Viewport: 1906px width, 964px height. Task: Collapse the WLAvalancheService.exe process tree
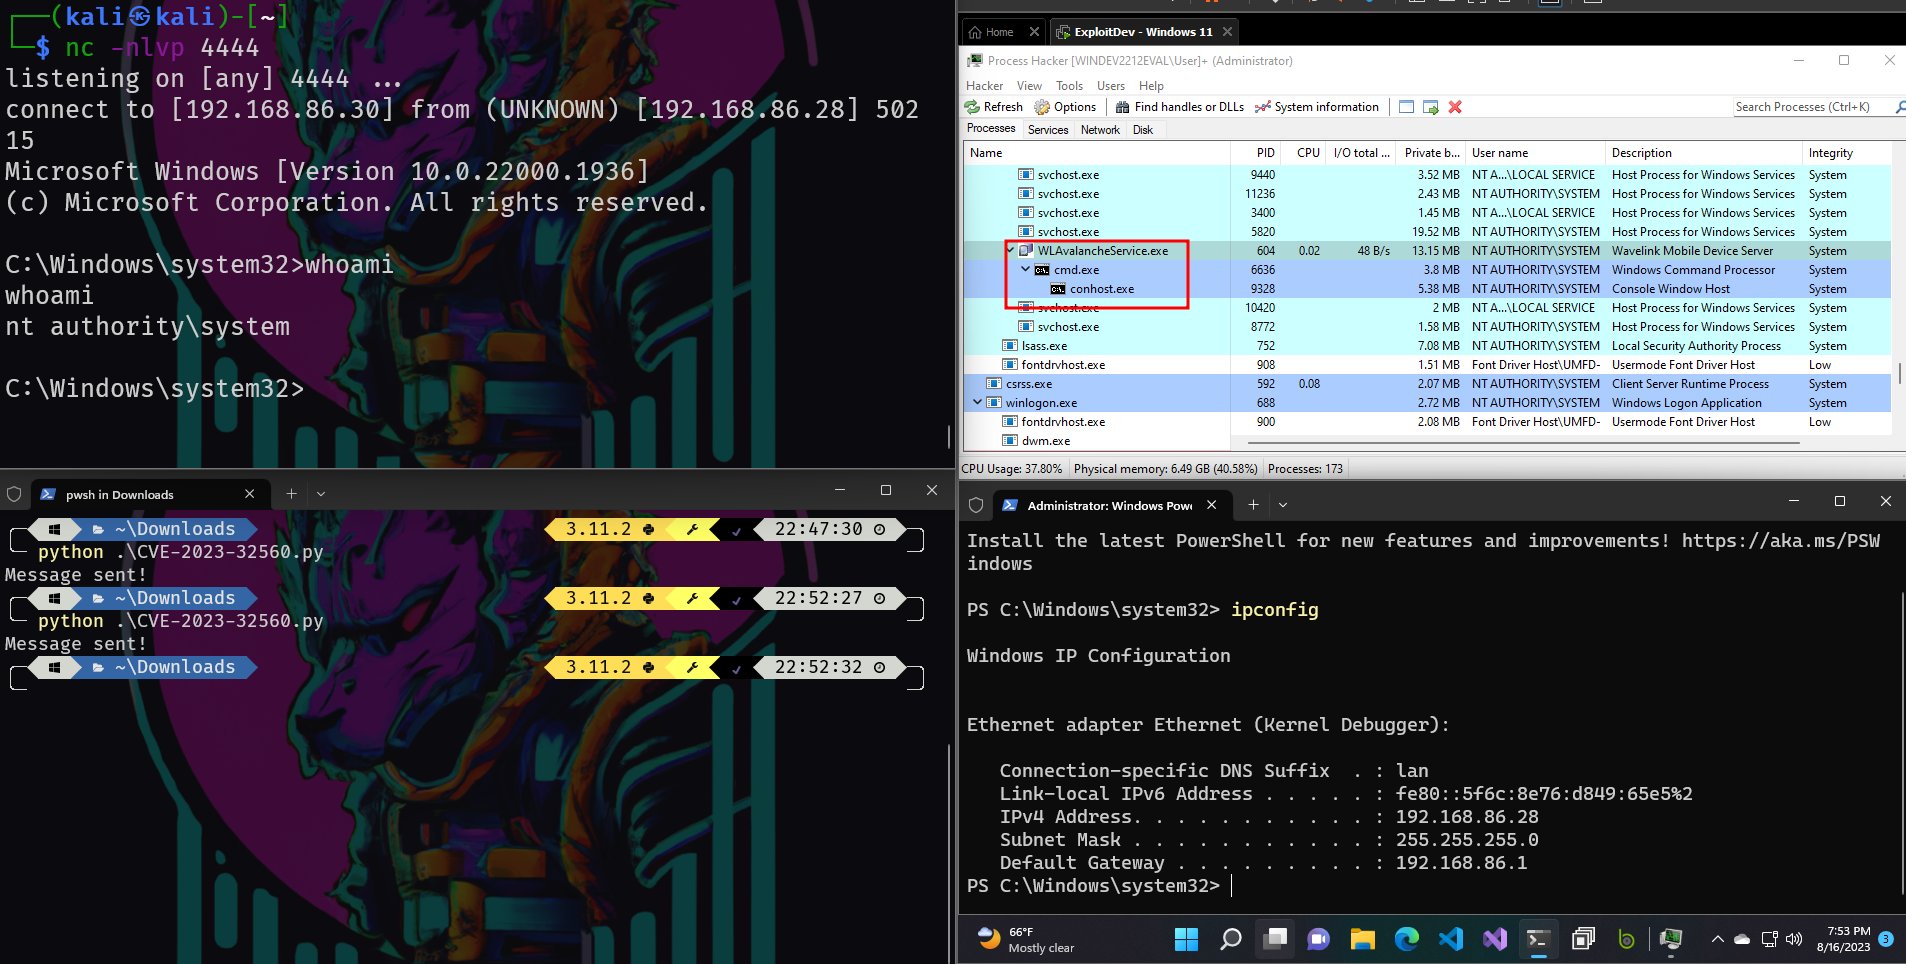pyautogui.click(x=1010, y=251)
